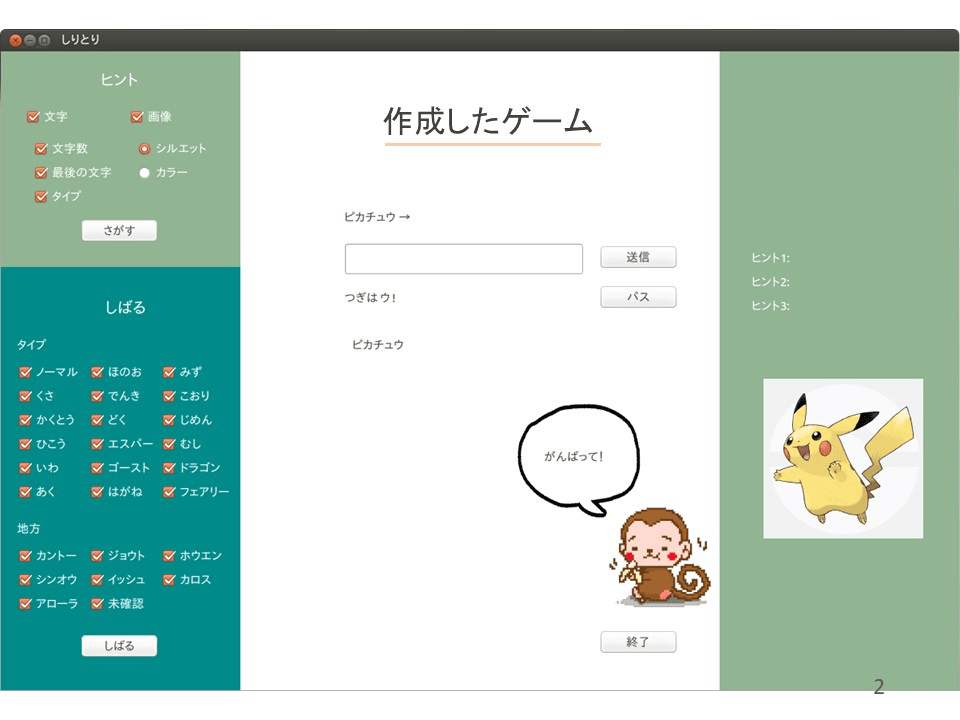Click the ヒント2: label
The width and height of the screenshot is (960, 720).
coord(770,282)
